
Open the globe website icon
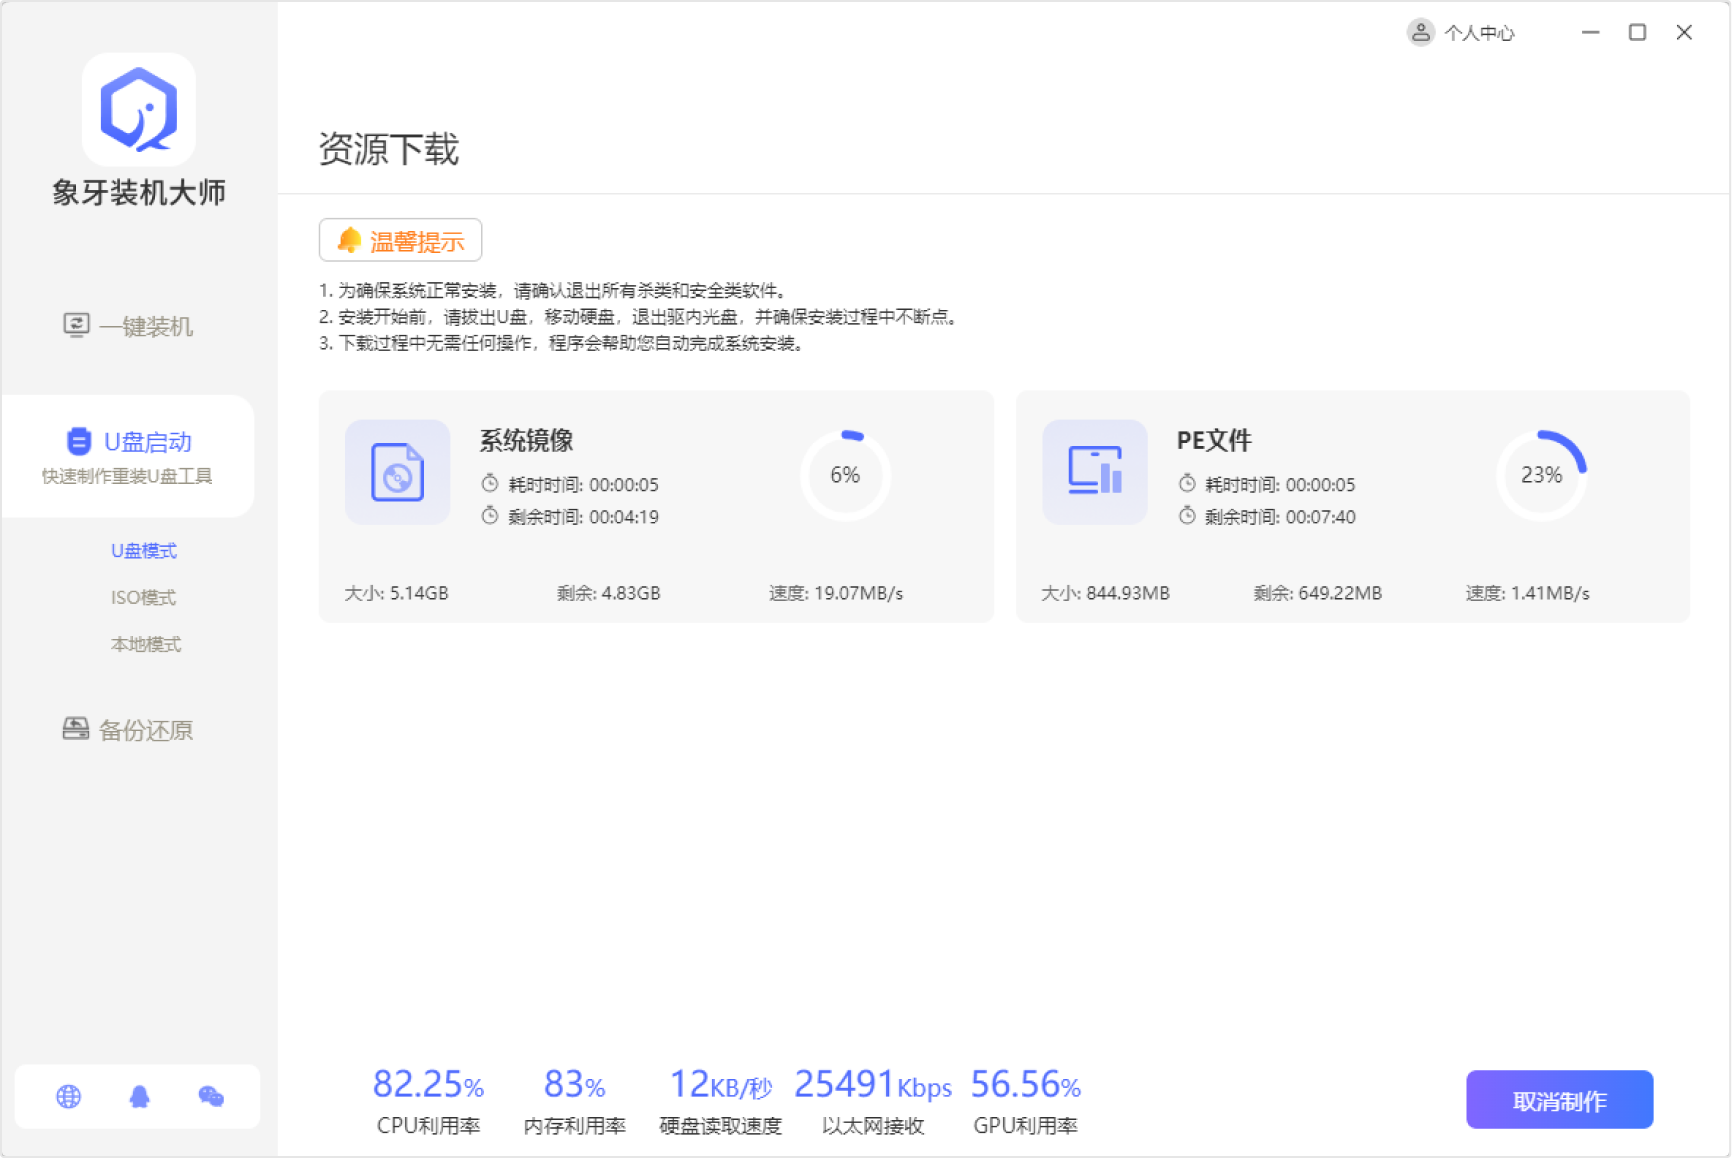pos(68,1097)
